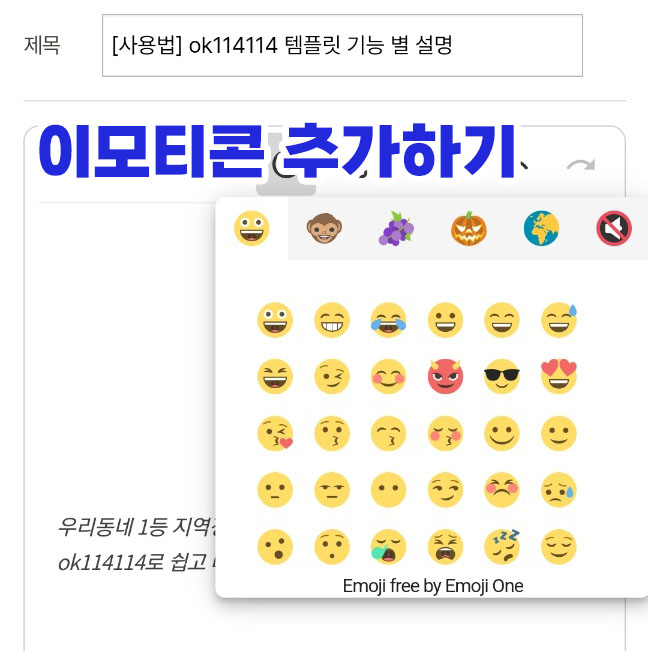The width and height of the screenshot is (648, 651).
Task: Insert the sleeping zzz face emoji
Action: [502, 547]
